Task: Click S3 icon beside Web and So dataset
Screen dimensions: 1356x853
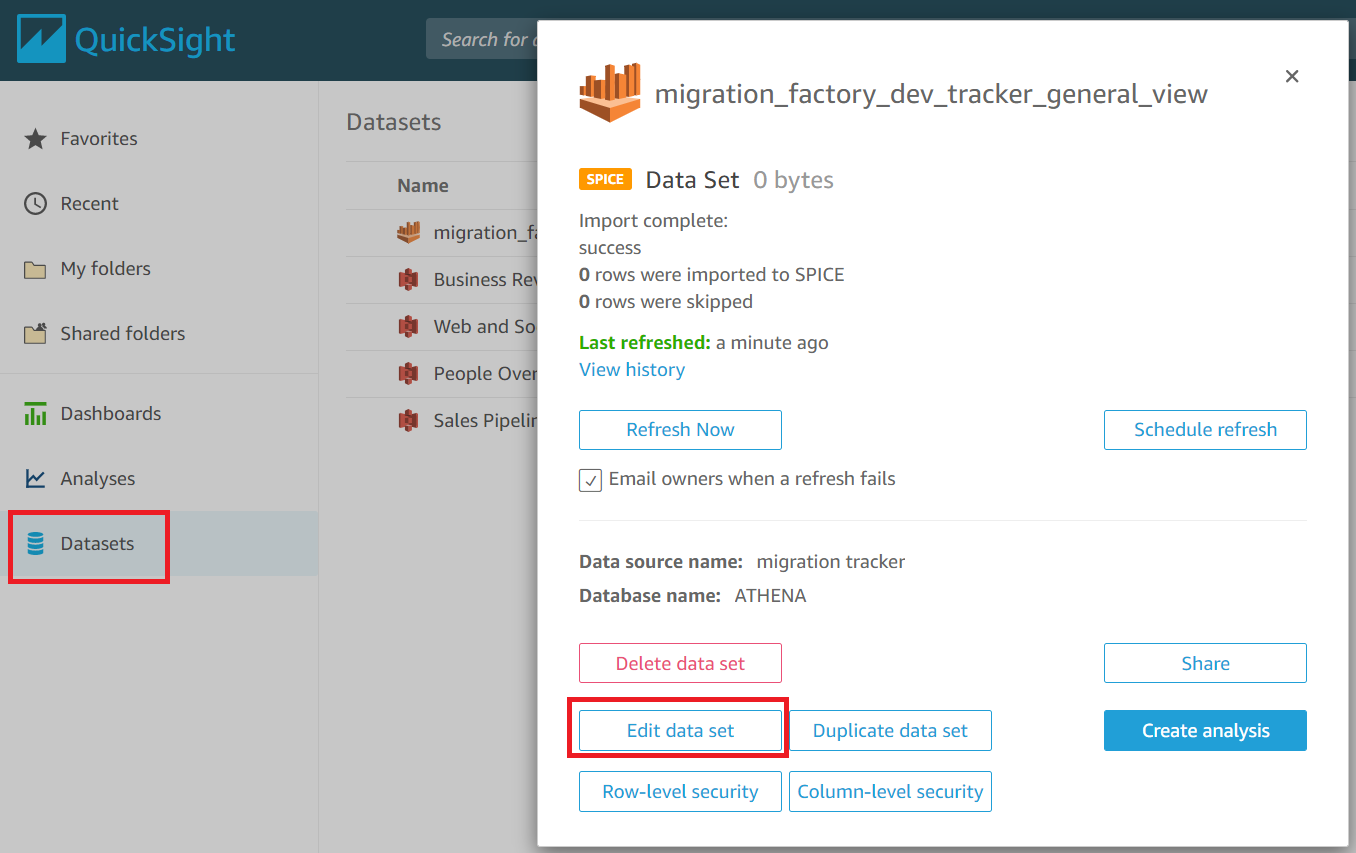Action: click(408, 326)
